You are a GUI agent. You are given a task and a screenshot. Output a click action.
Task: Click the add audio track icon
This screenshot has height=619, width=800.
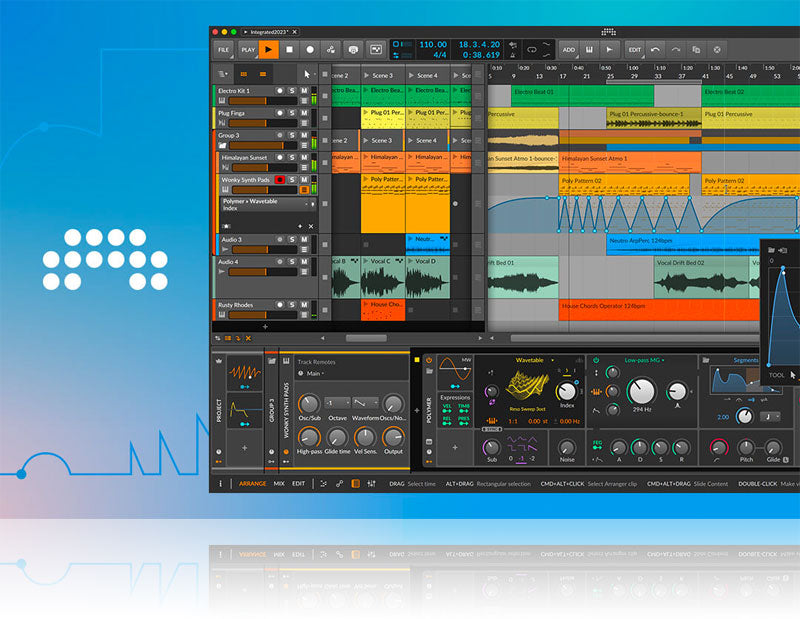[609, 49]
